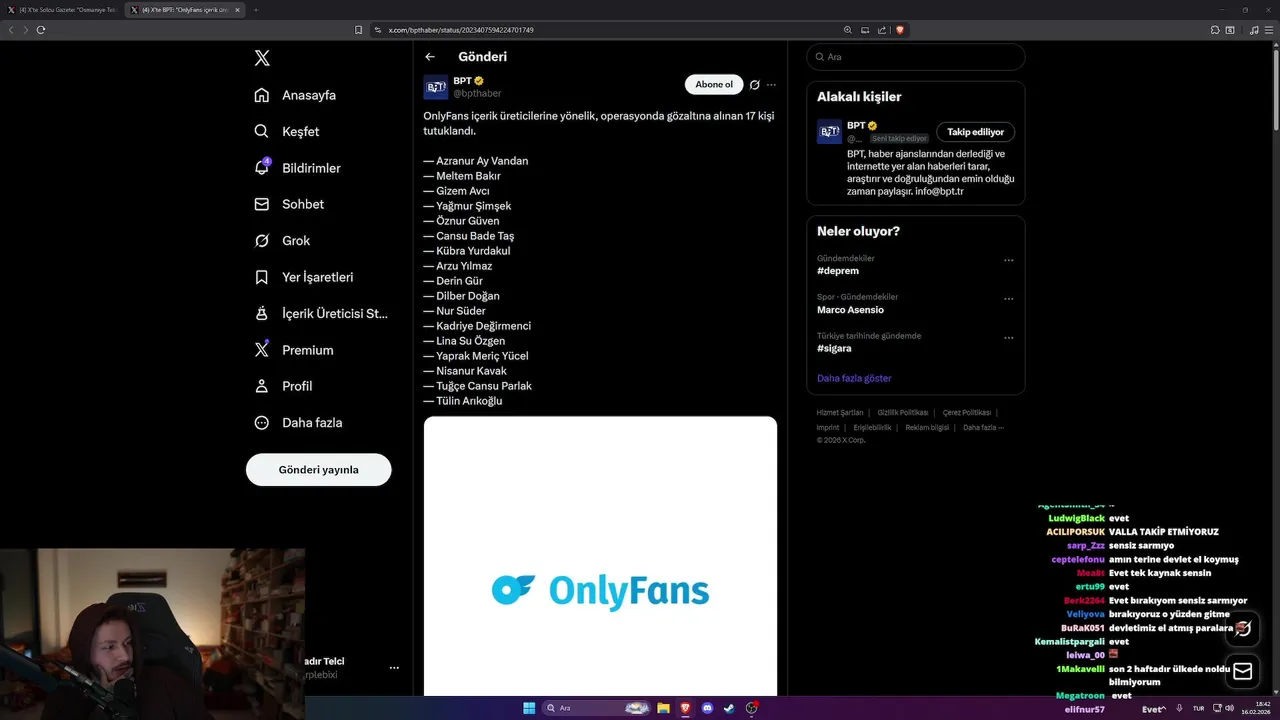Viewport: 1280px width, 720px height.
Task: Open the Erişilebilirlik footer link
Action: (x=872, y=428)
